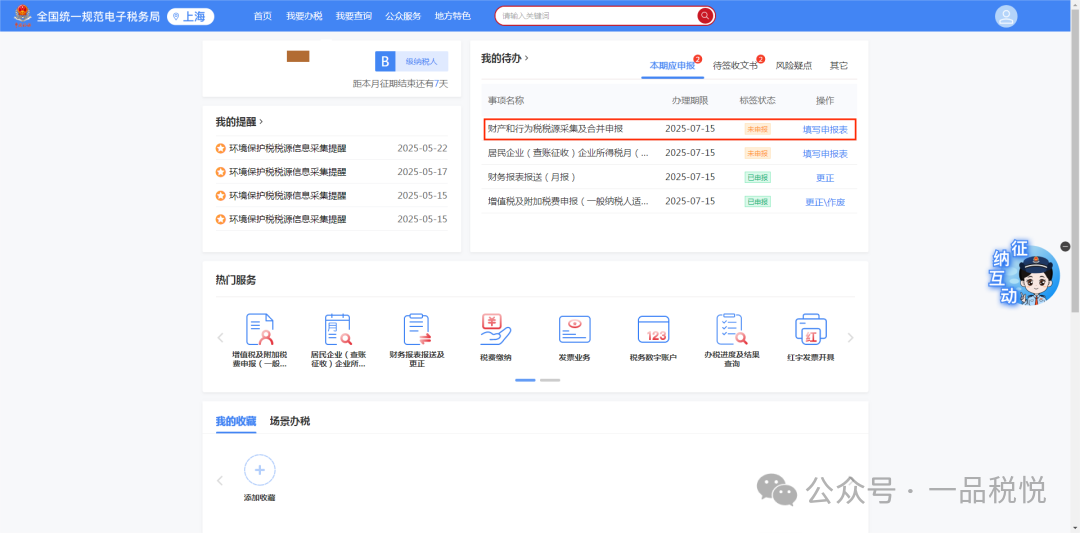
Task: Open the 上海 location selector
Action: tap(191, 16)
